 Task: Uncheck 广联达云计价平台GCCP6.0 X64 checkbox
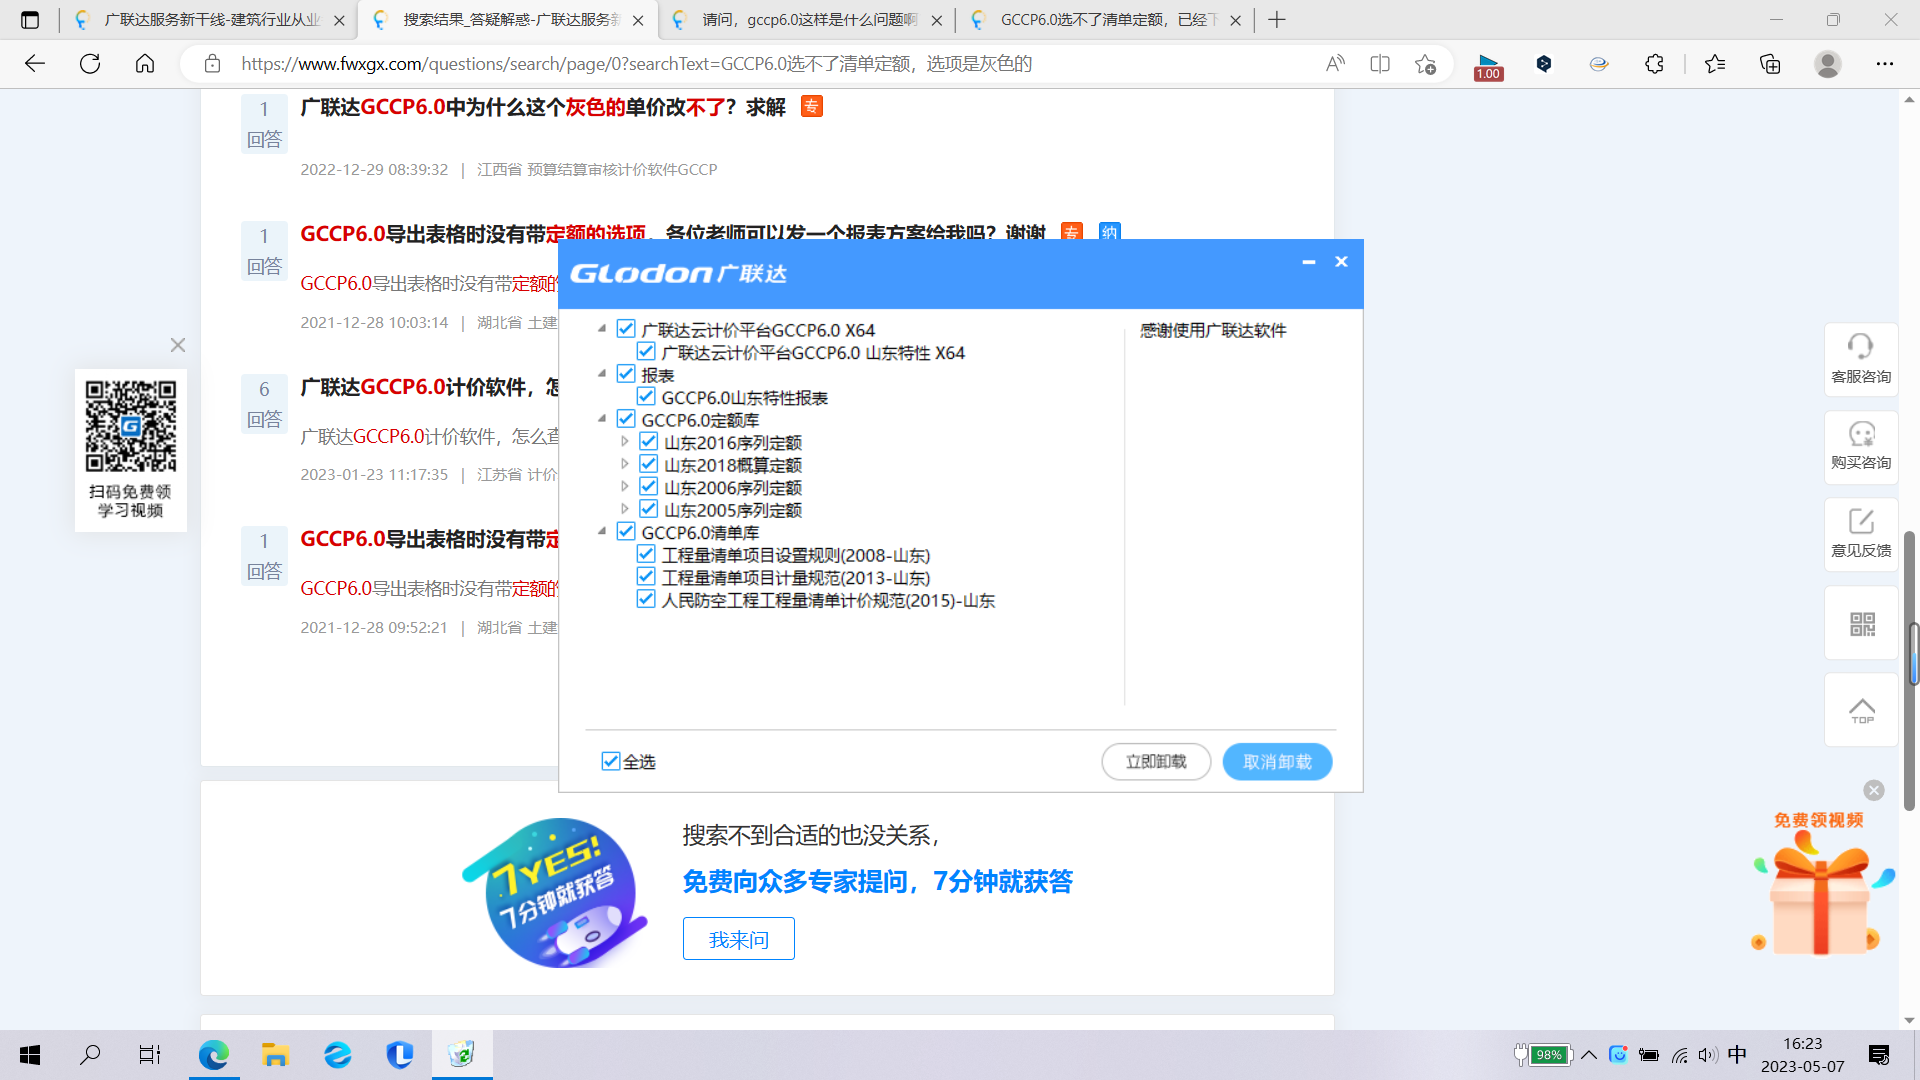tap(626, 329)
